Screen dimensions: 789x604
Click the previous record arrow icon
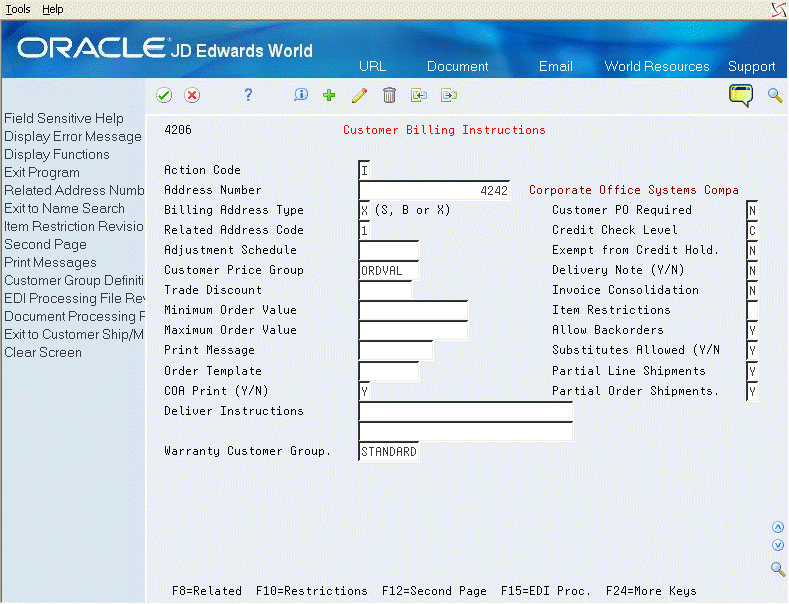(419, 95)
